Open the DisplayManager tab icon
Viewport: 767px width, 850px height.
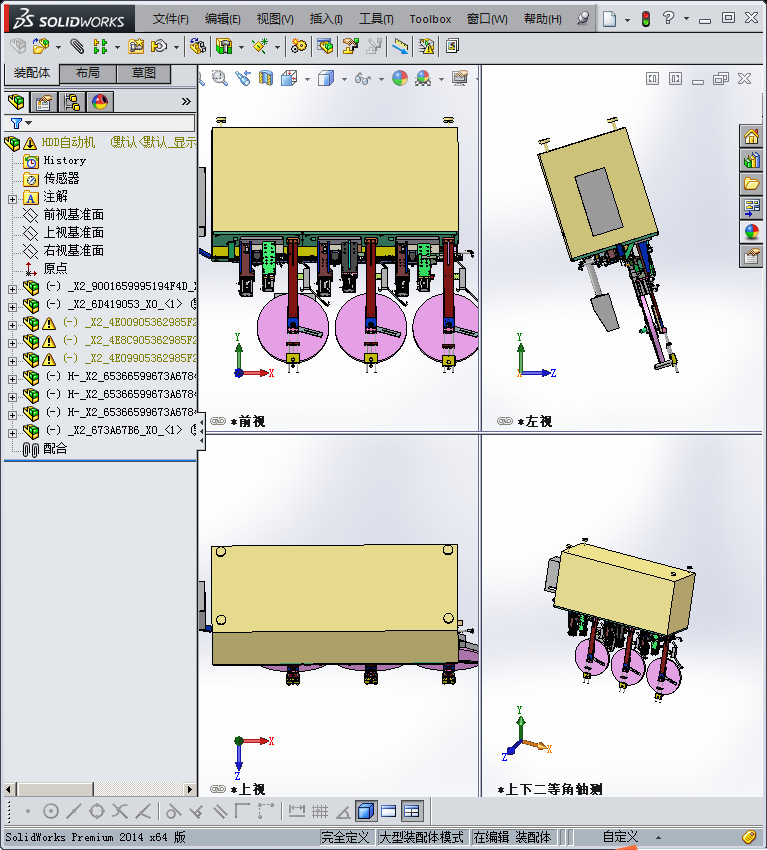[x=100, y=102]
